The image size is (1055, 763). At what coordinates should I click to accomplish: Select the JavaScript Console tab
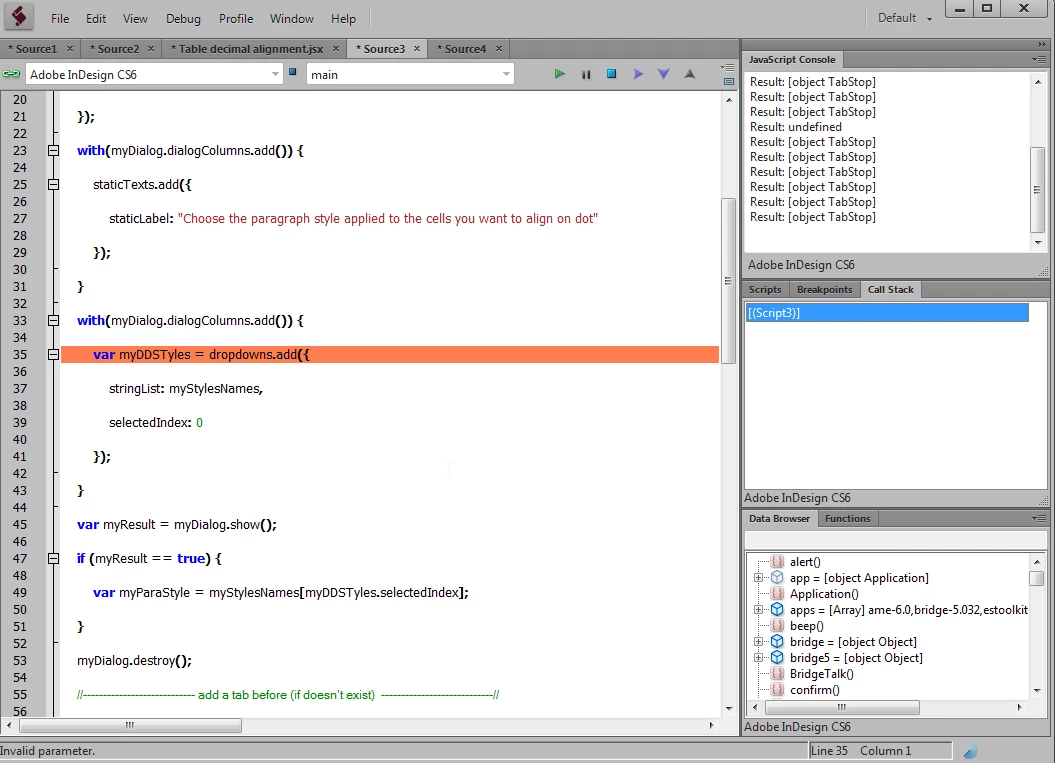pos(792,59)
